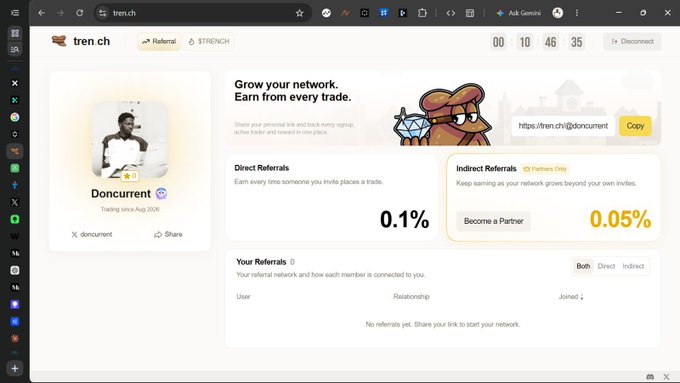Click the Doncurrent profile photo
Screen dimensions: 680x383
click(x=130, y=140)
